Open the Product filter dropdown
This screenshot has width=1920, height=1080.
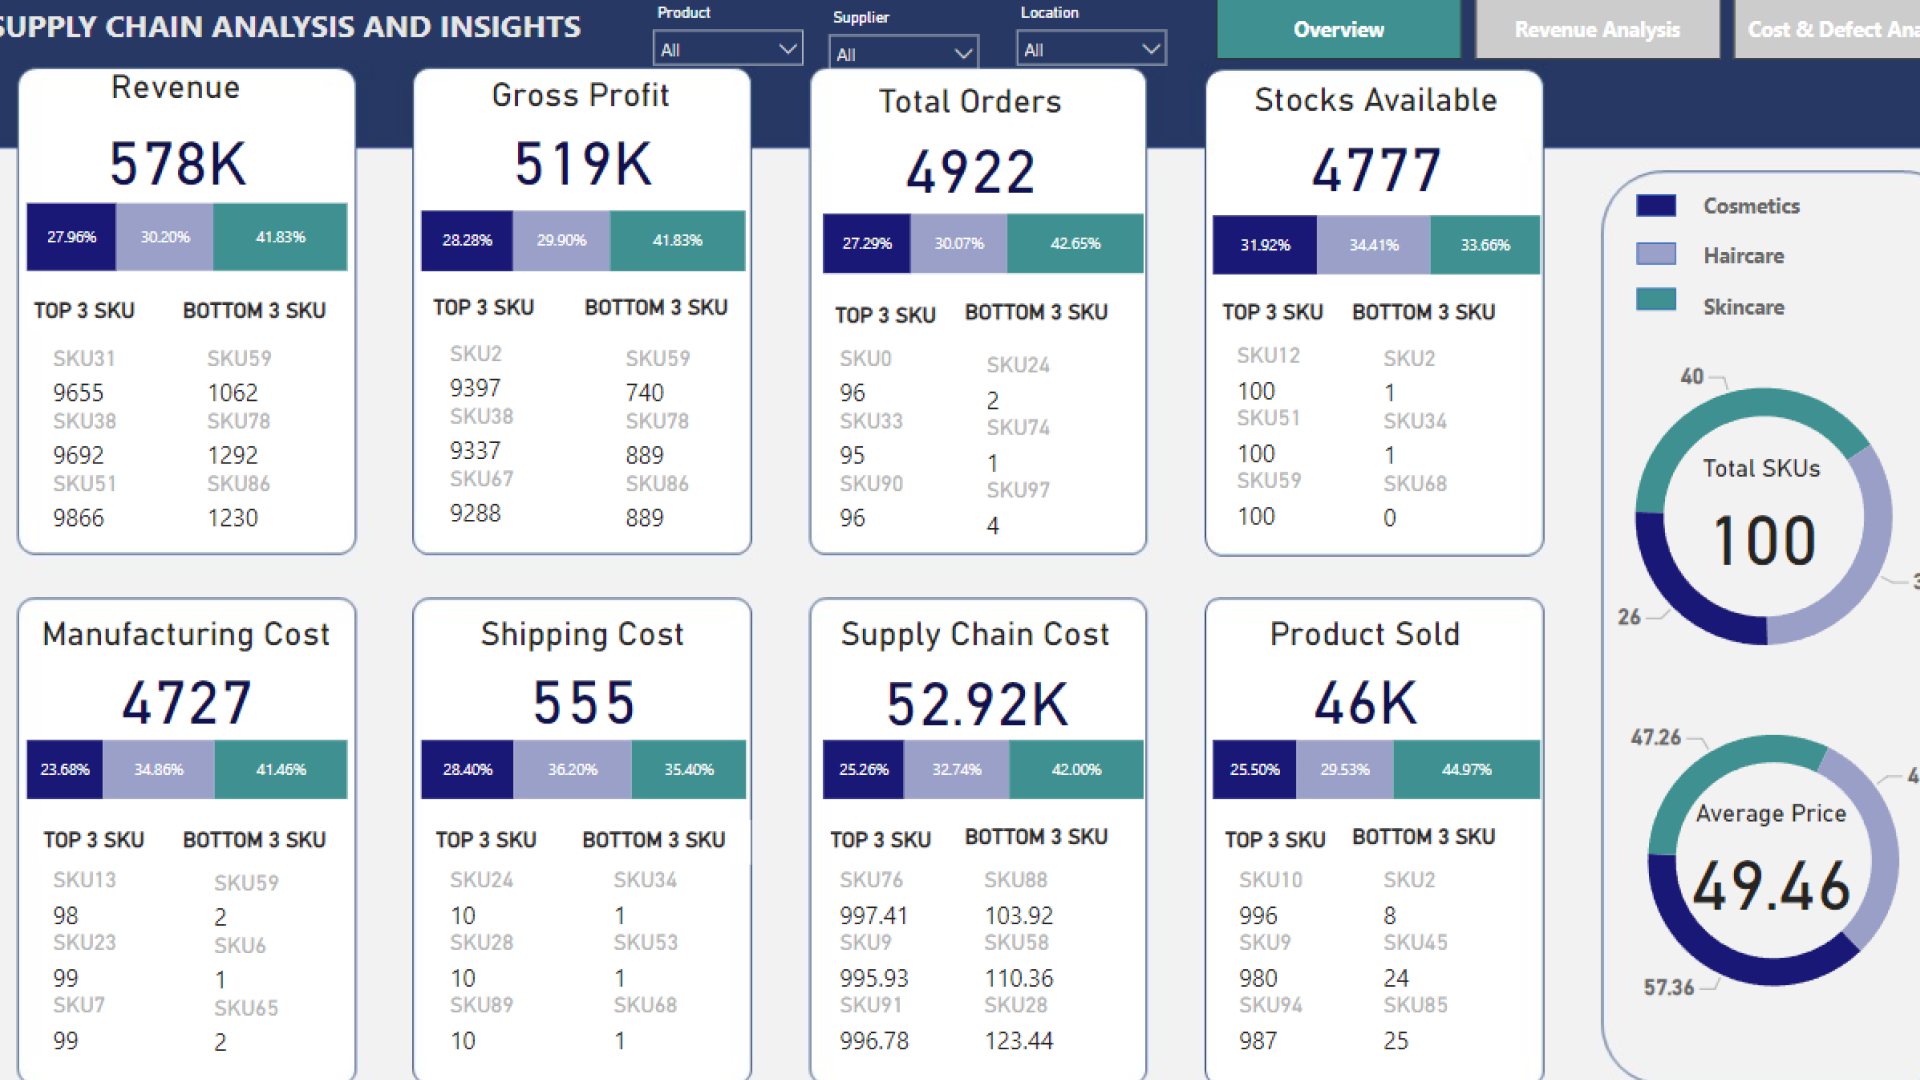coord(727,49)
